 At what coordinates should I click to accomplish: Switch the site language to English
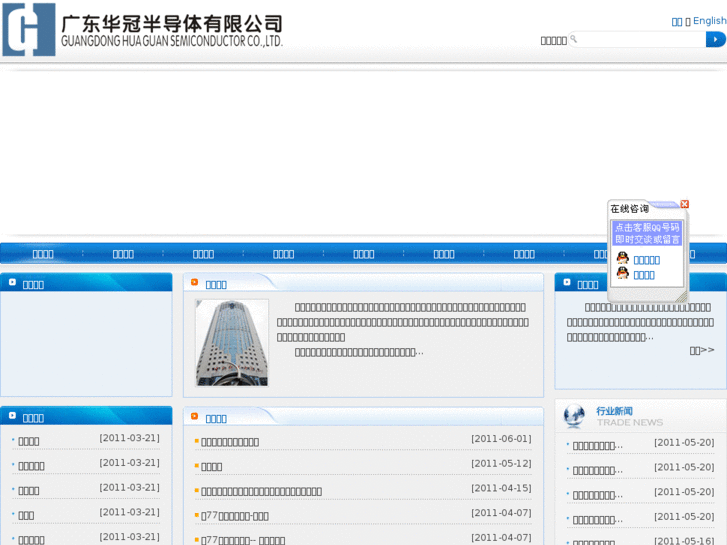coord(709,21)
